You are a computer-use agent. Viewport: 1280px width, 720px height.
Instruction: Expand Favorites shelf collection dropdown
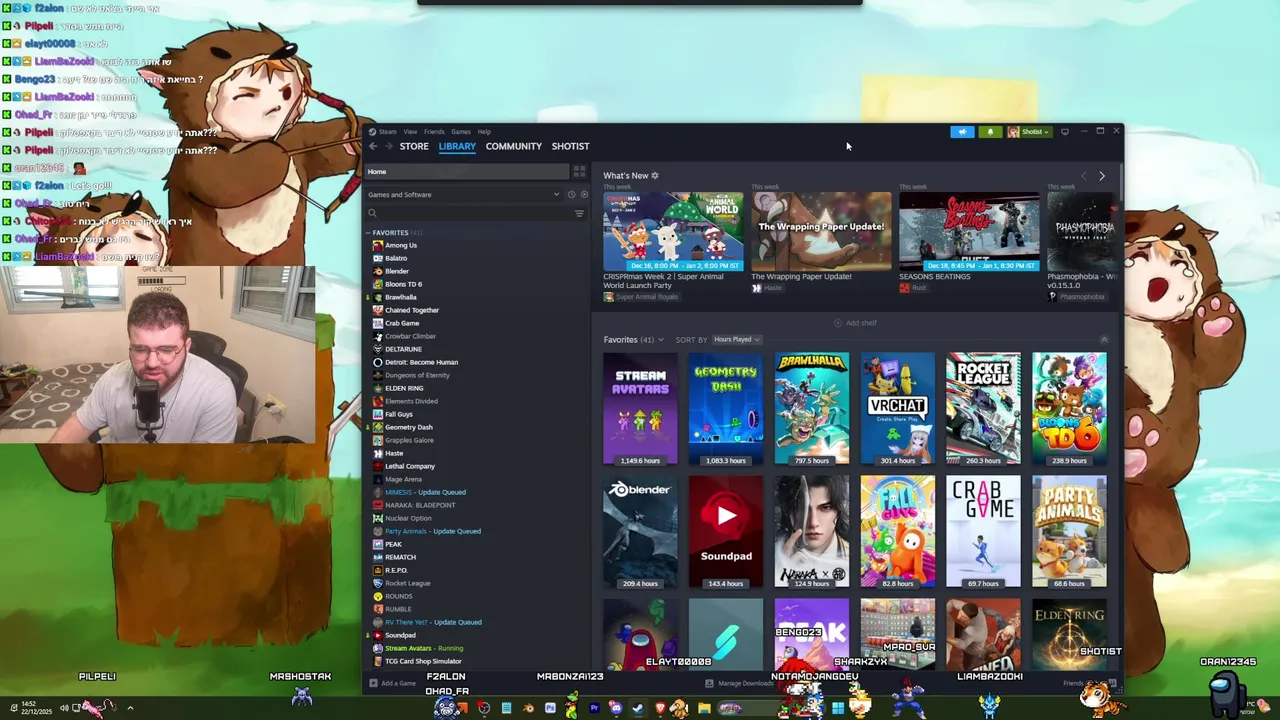coord(660,340)
